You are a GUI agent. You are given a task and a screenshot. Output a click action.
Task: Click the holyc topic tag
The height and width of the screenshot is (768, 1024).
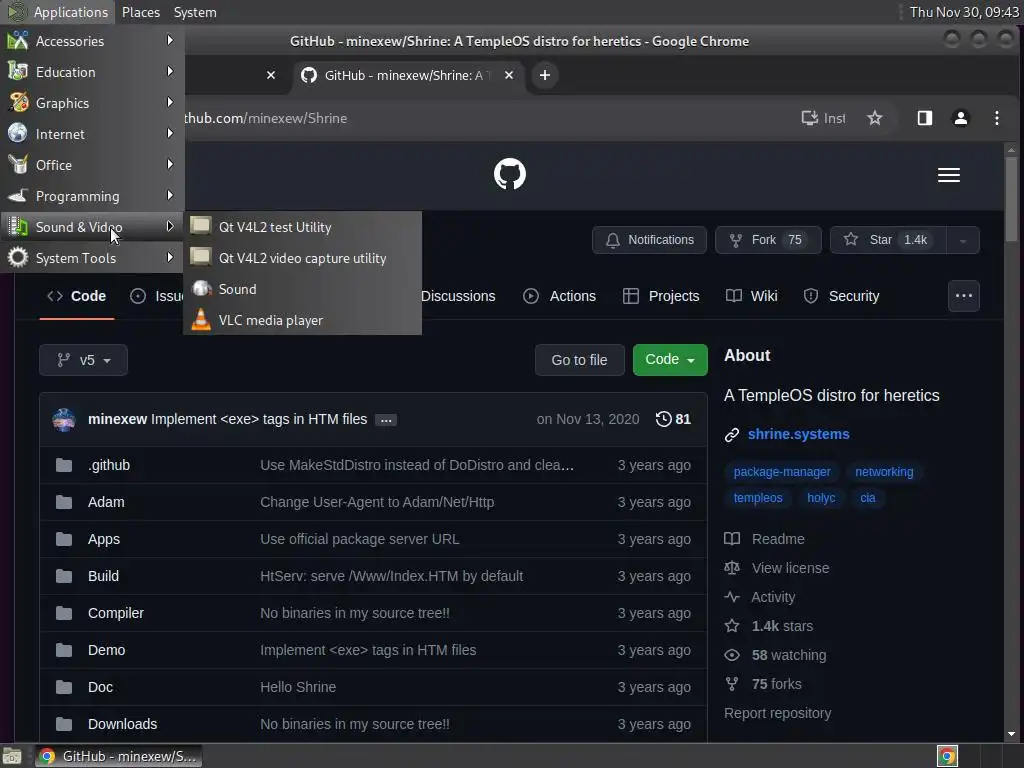click(x=821, y=498)
